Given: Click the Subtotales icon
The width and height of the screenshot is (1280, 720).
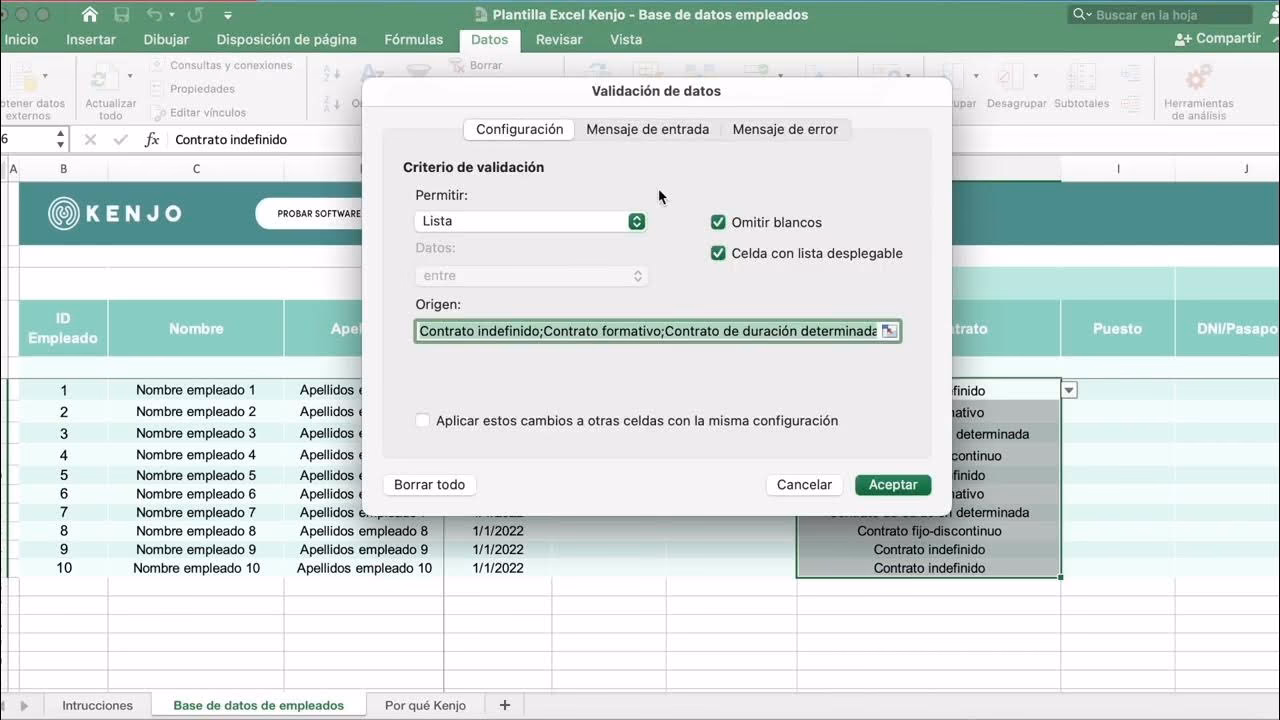Looking at the screenshot, I should pos(1081,77).
